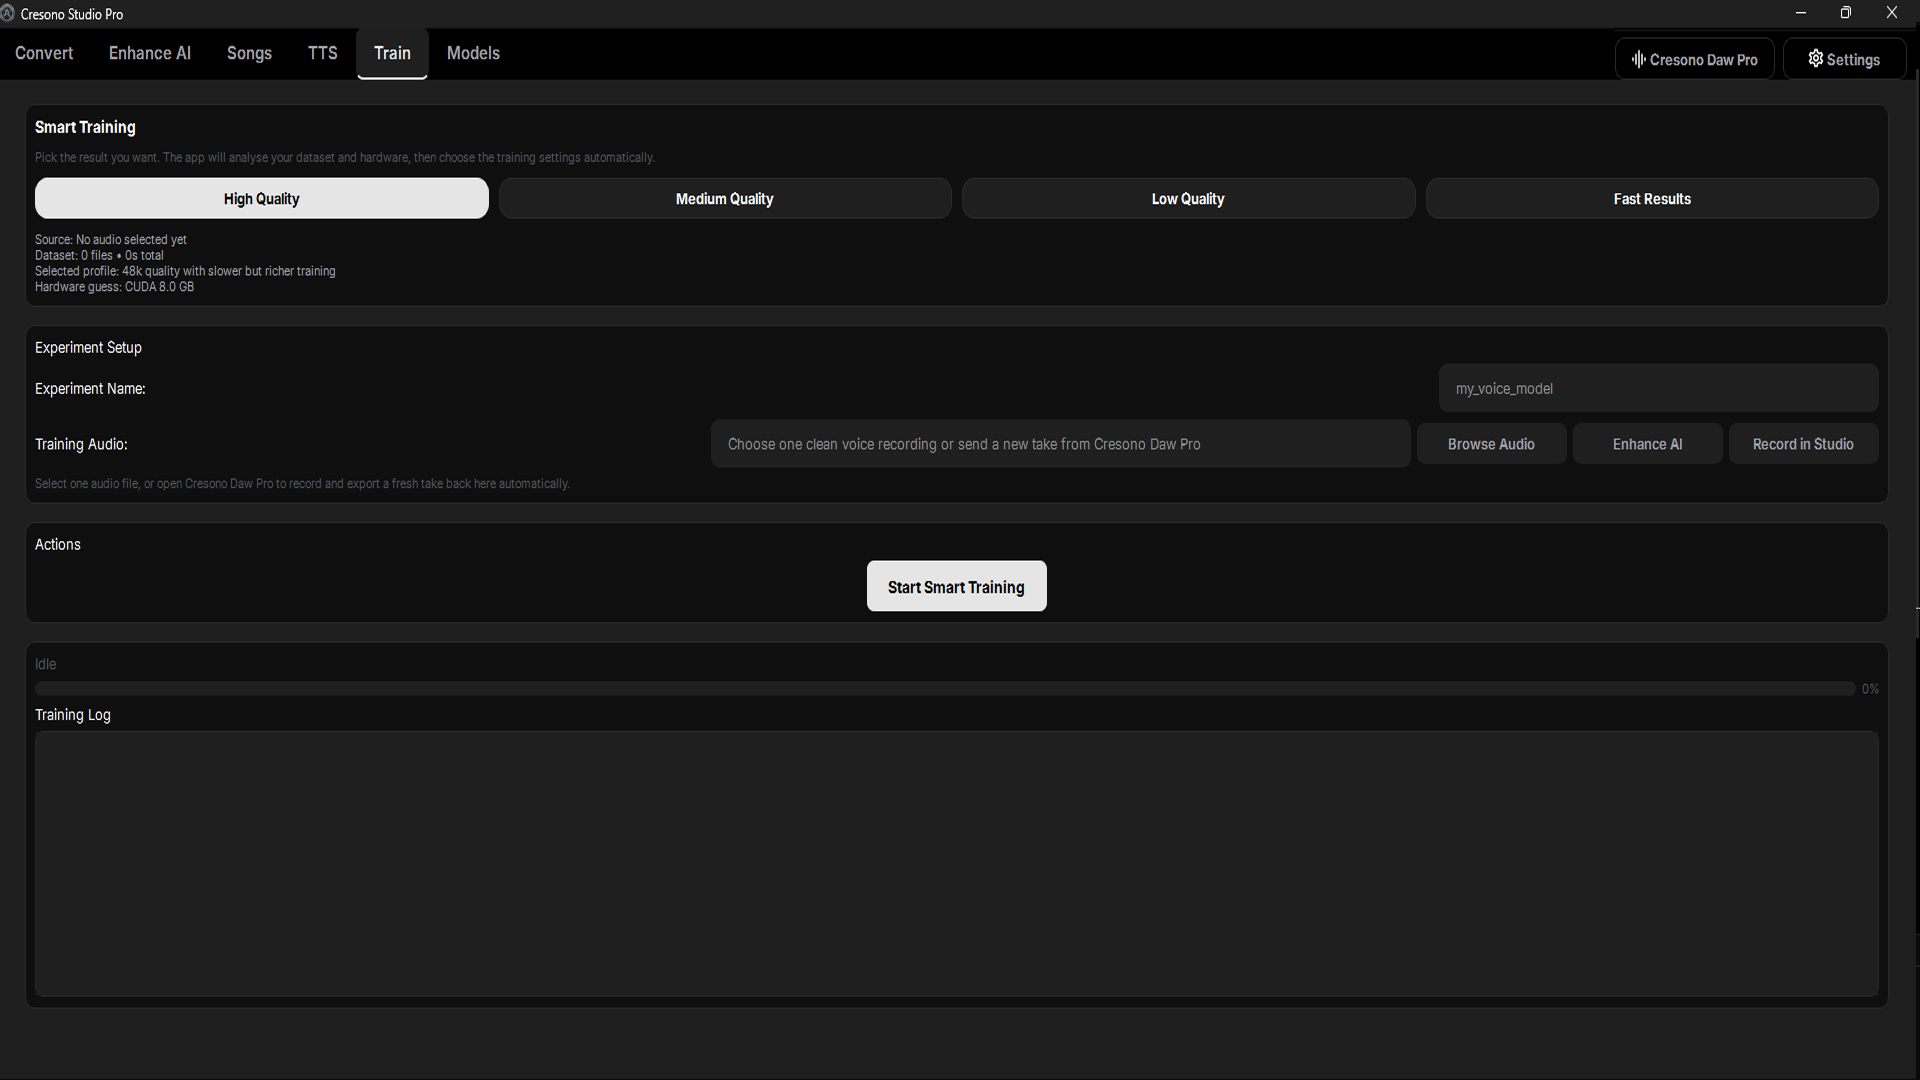Go to the Songs tab
Image resolution: width=1920 pixels, height=1080 pixels.
click(249, 53)
